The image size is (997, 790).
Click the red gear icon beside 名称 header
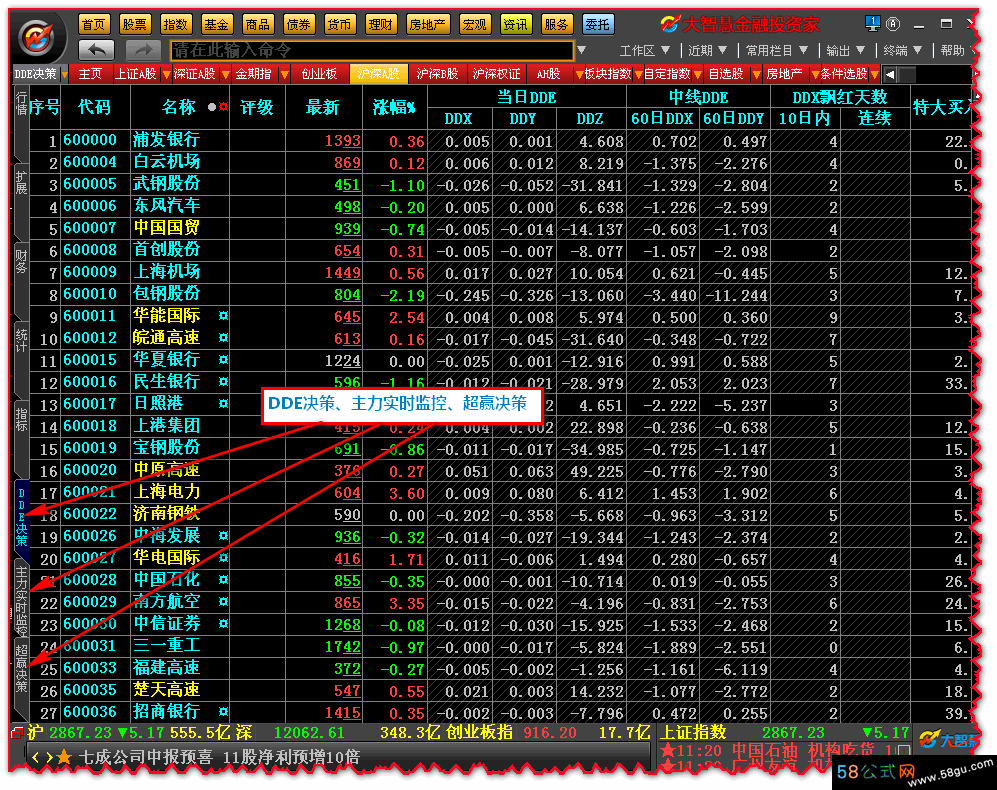coord(223,107)
